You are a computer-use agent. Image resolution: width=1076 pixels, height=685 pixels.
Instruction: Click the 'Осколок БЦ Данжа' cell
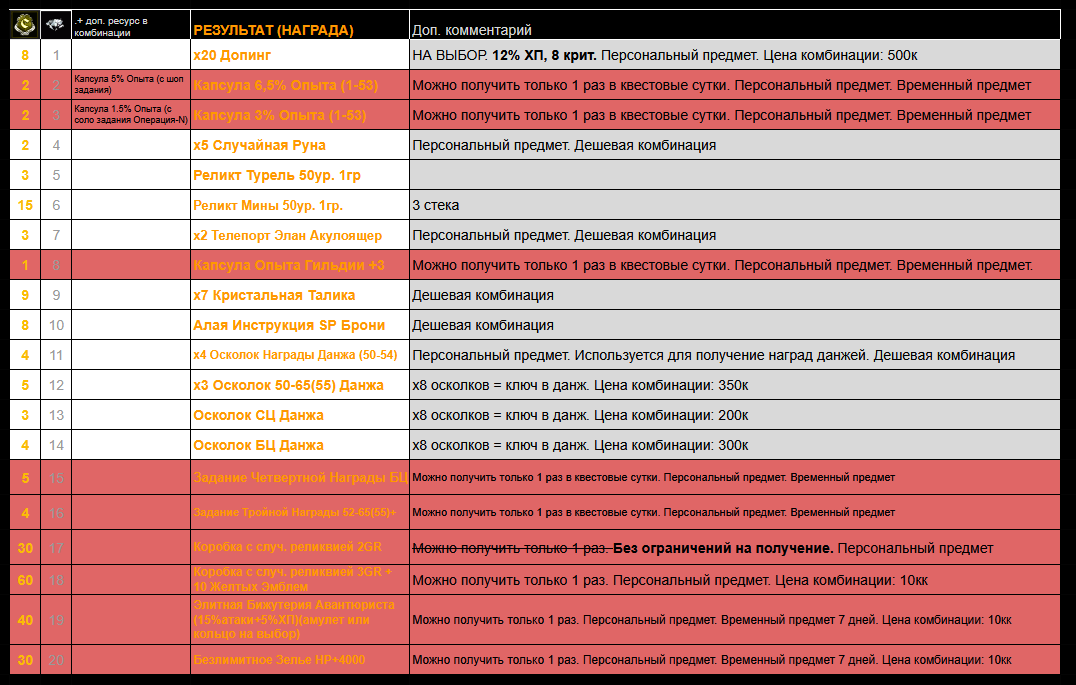(258, 445)
